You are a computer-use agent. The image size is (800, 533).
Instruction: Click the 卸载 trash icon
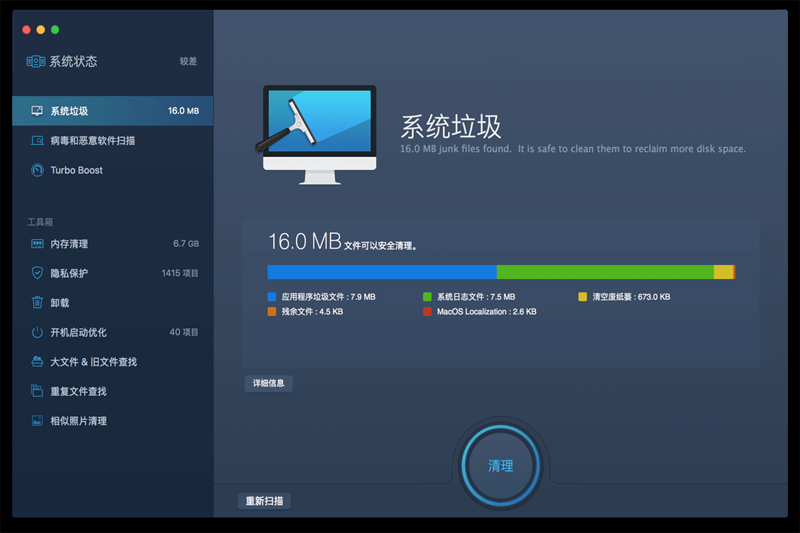37,303
